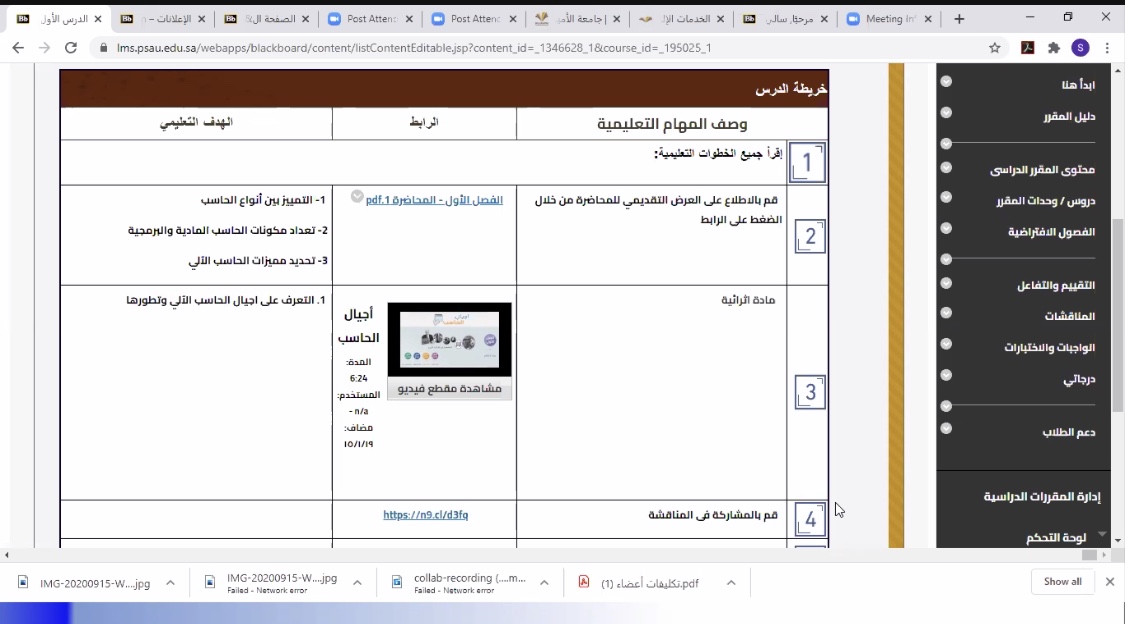Open the n9.cl/d3fq discussion link
The width and height of the screenshot is (1125, 624).
click(425, 515)
